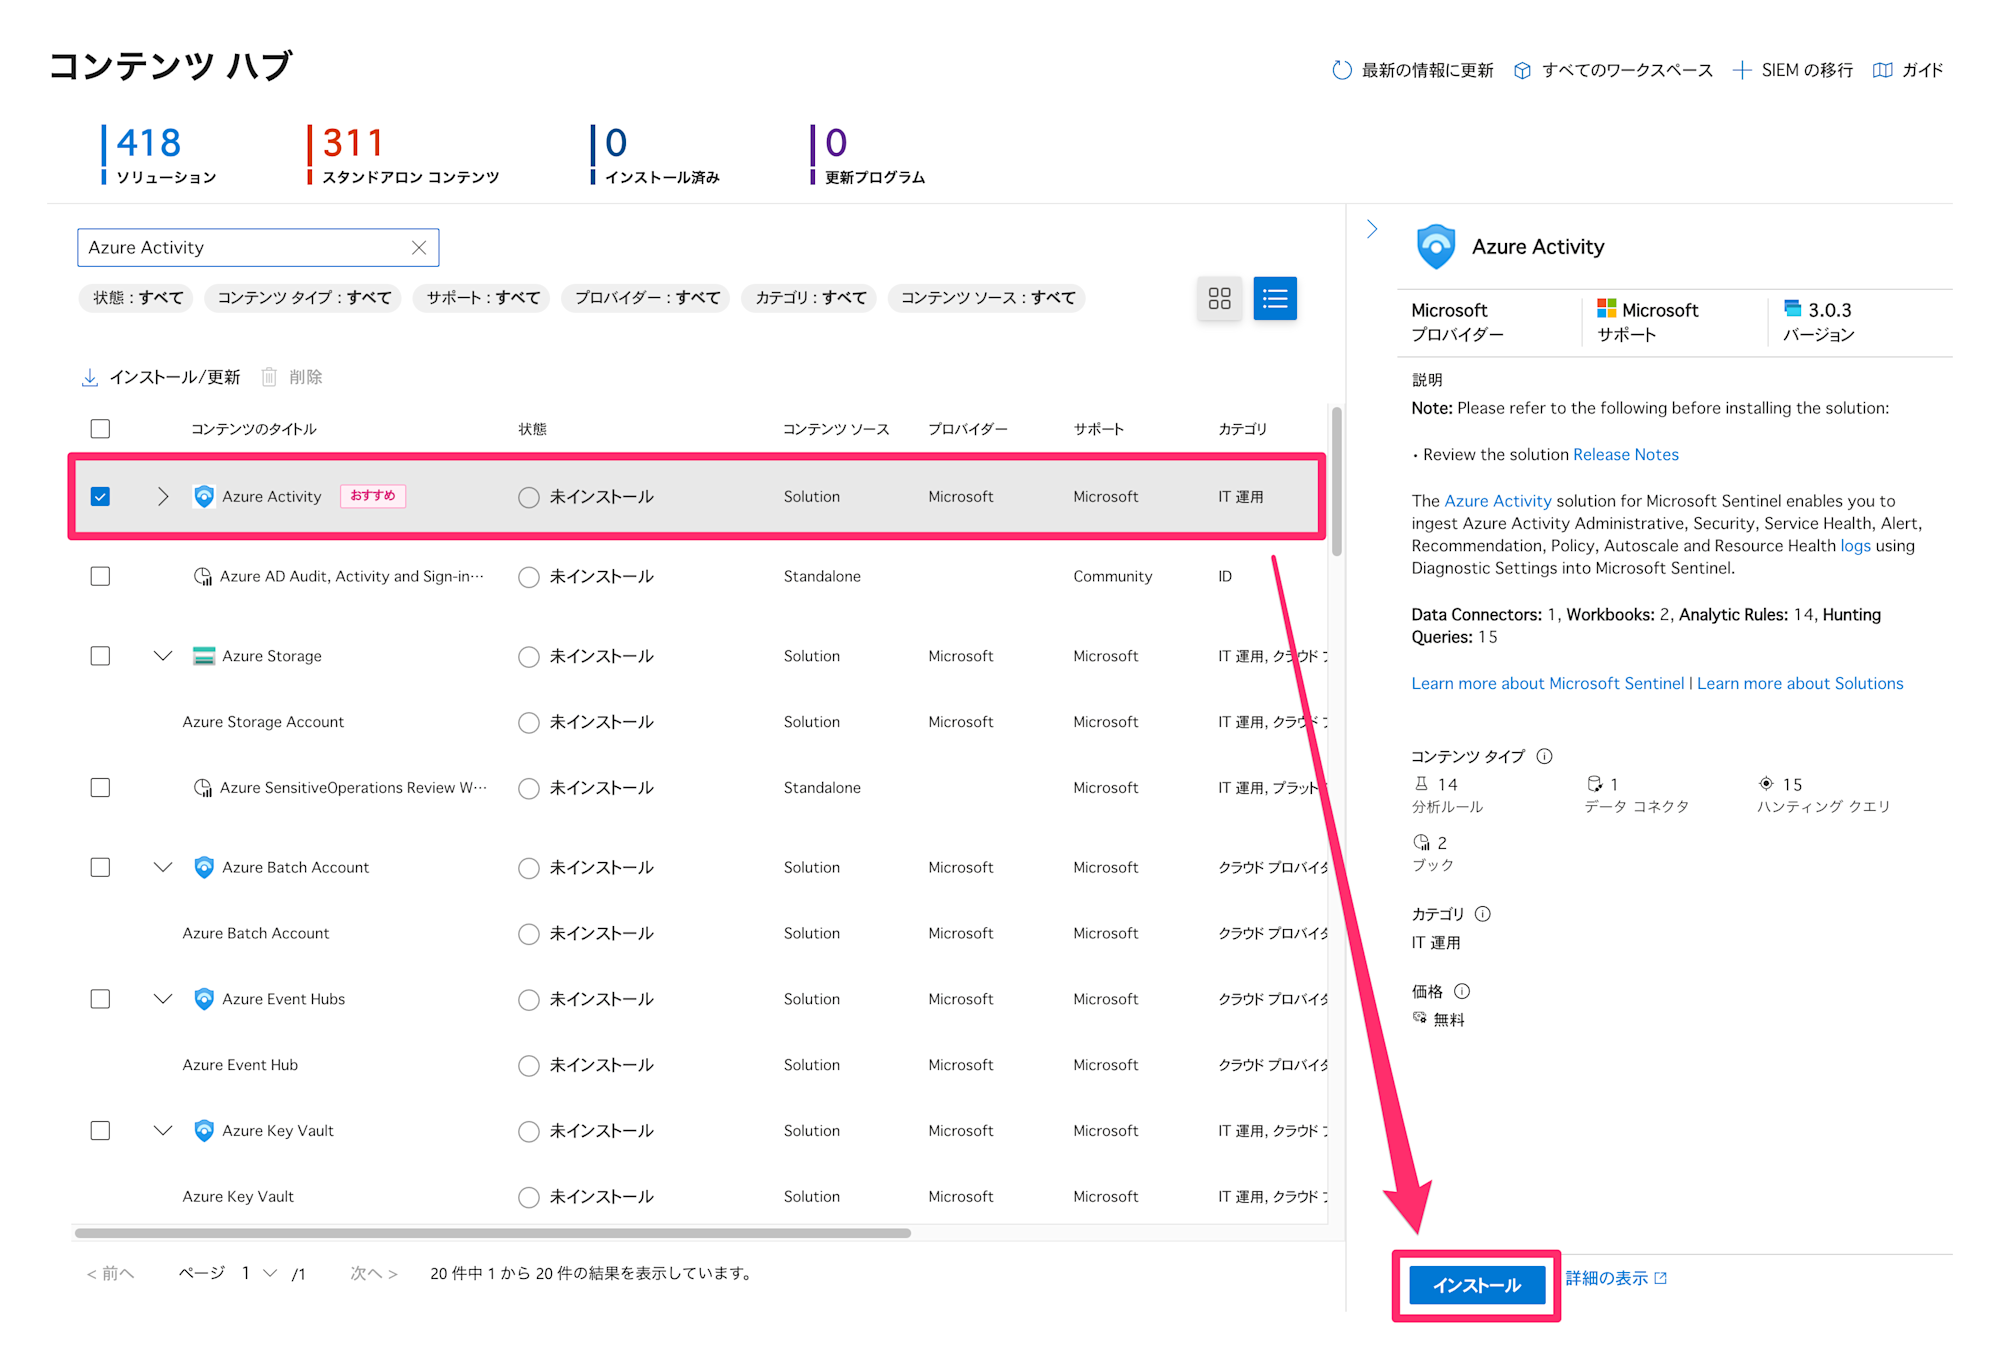The image size is (2000, 1348).
Task: Expand the Azure Activity row chevron
Action: tap(163, 496)
